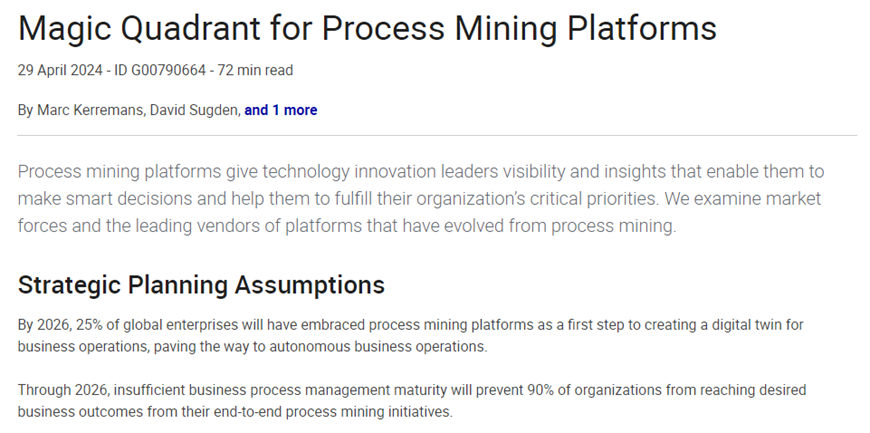This screenshot has width=870, height=433.
Task: Click the "72 min read" label
Action: coord(262,70)
